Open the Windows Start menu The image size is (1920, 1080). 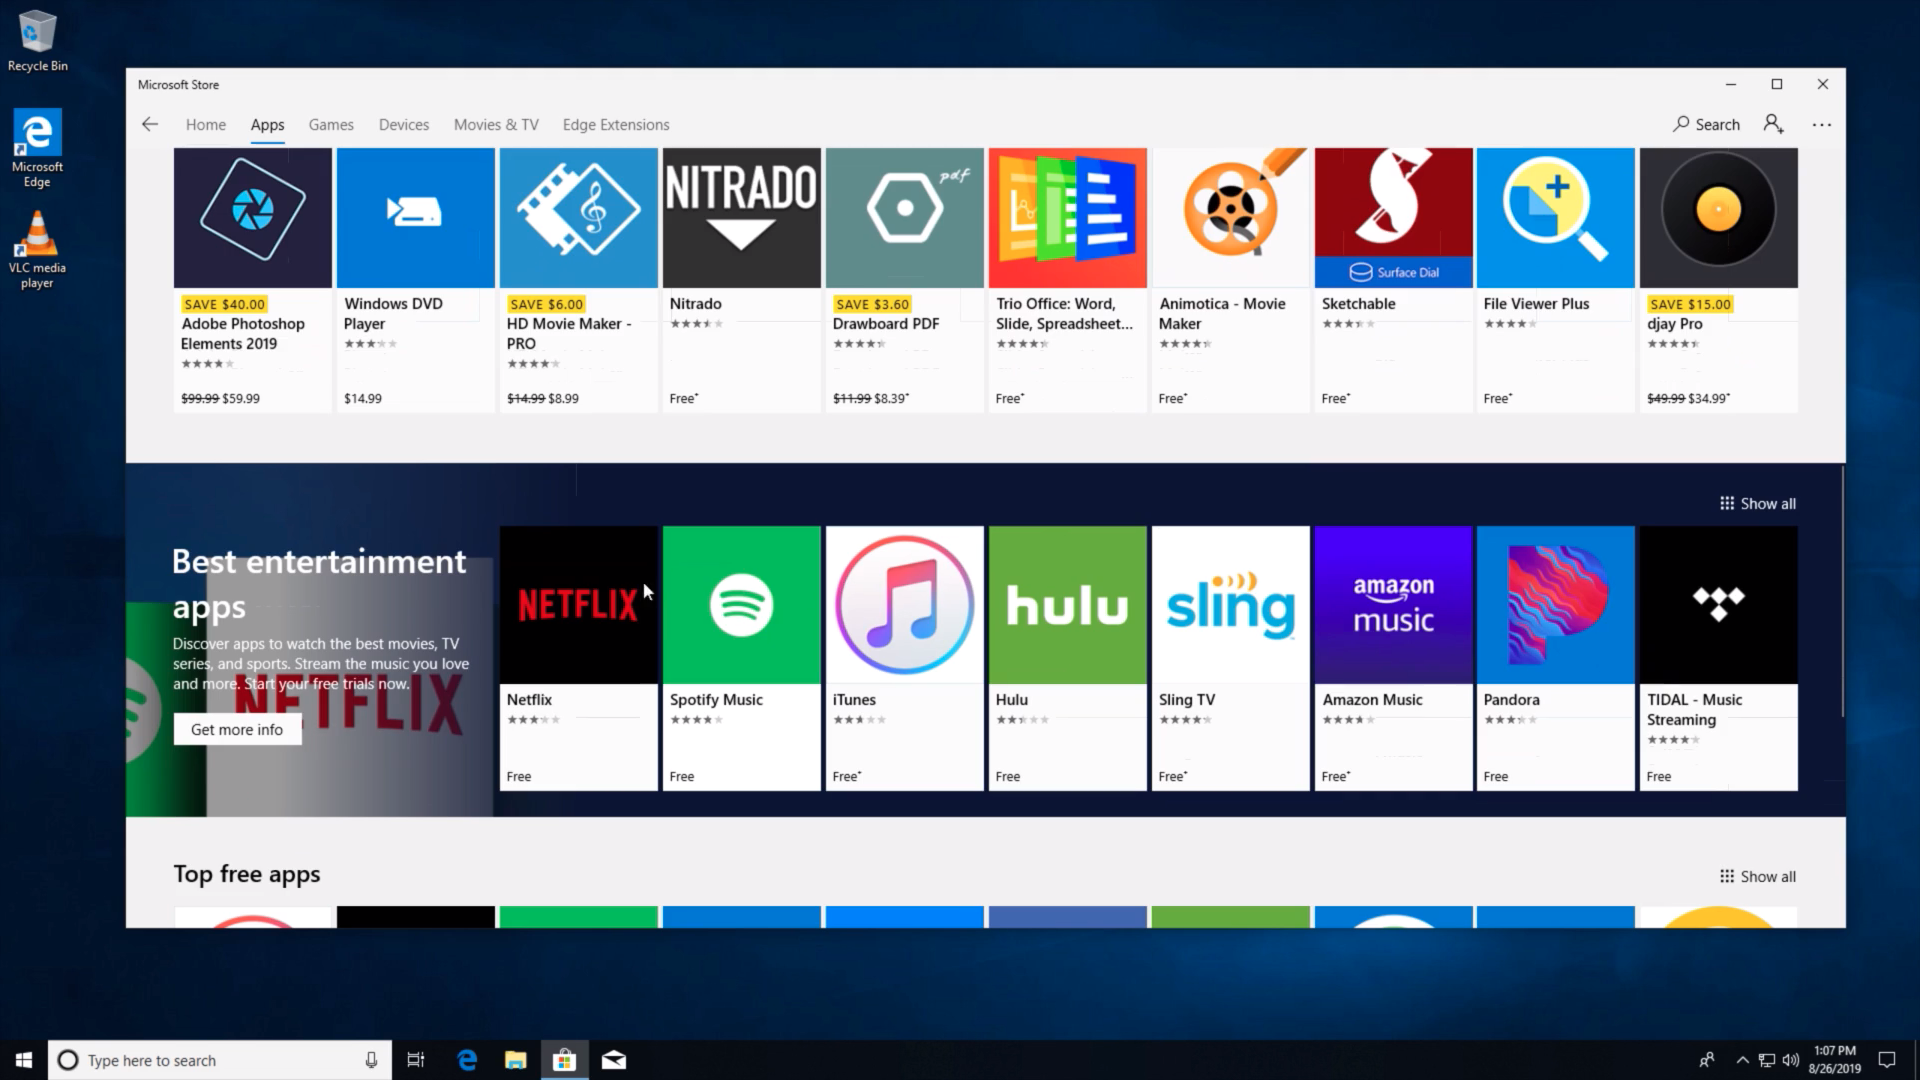[24, 1060]
